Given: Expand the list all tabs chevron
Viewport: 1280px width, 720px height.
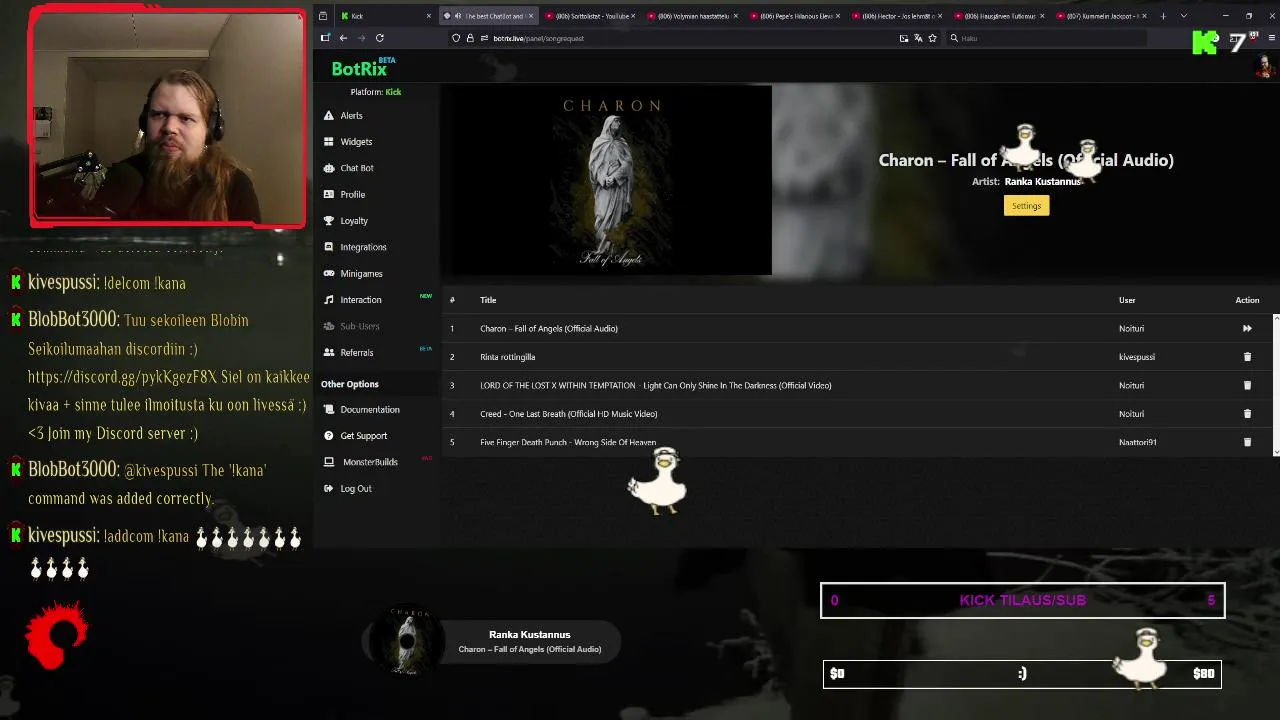Looking at the screenshot, I should click(1184, 16).
